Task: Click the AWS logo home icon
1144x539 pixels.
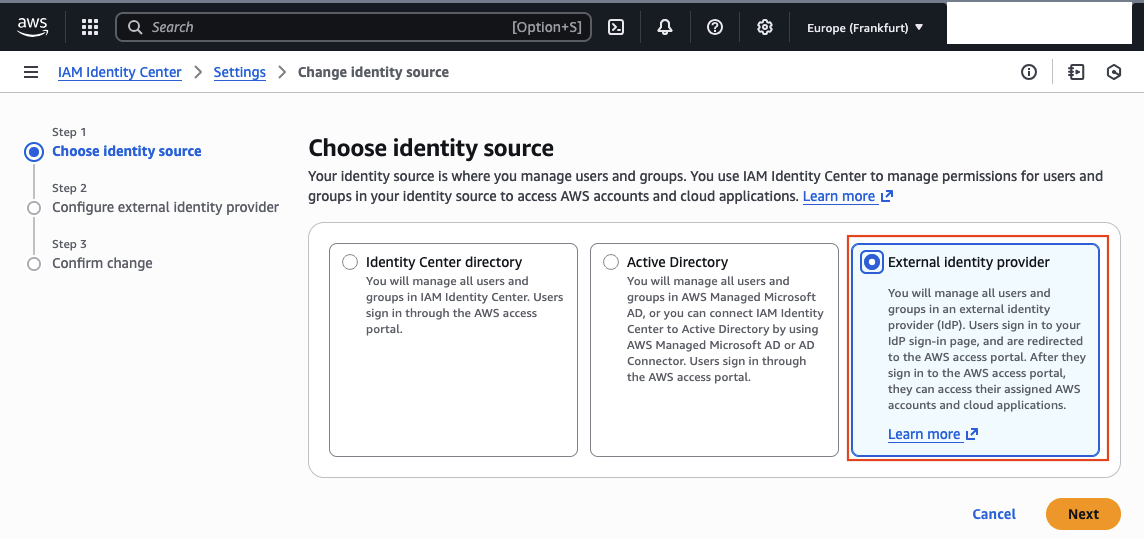Action: click(x=33, y=27)
